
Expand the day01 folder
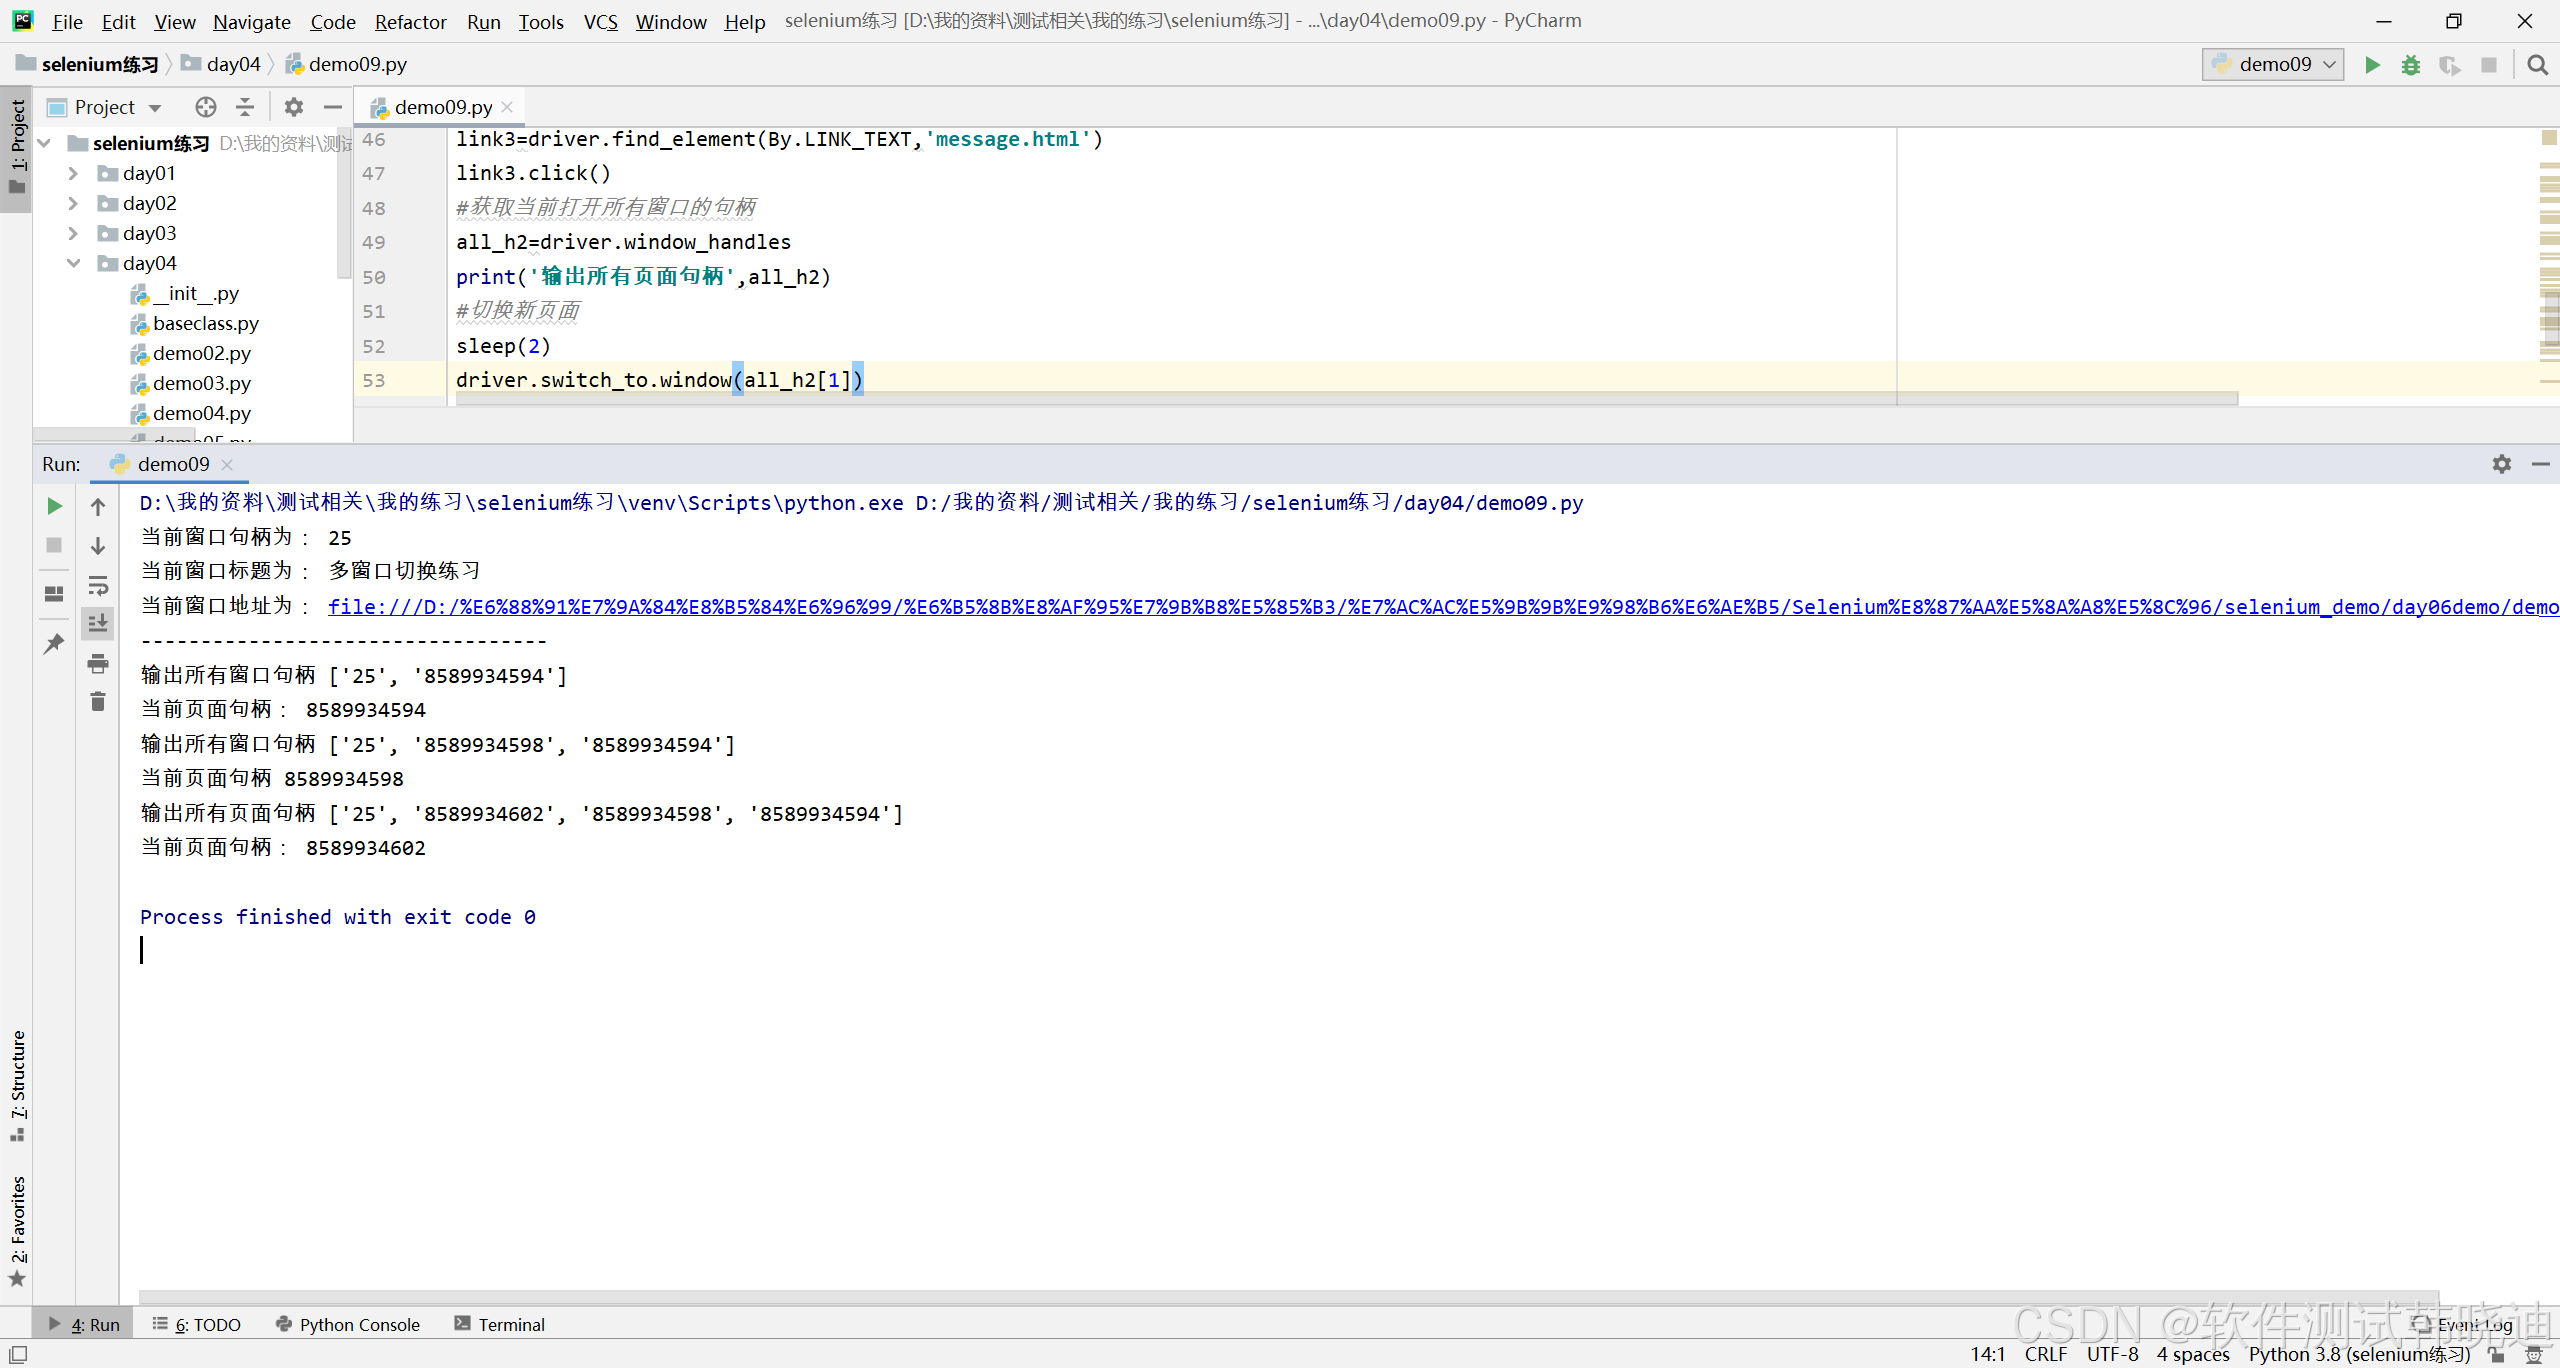coord(73,173)
